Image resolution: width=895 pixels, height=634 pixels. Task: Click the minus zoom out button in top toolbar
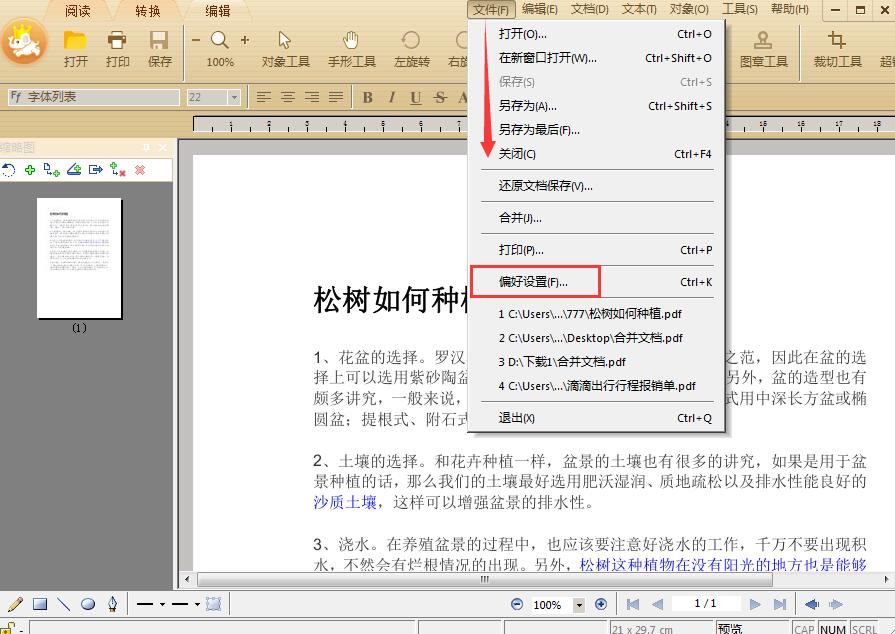196,40
